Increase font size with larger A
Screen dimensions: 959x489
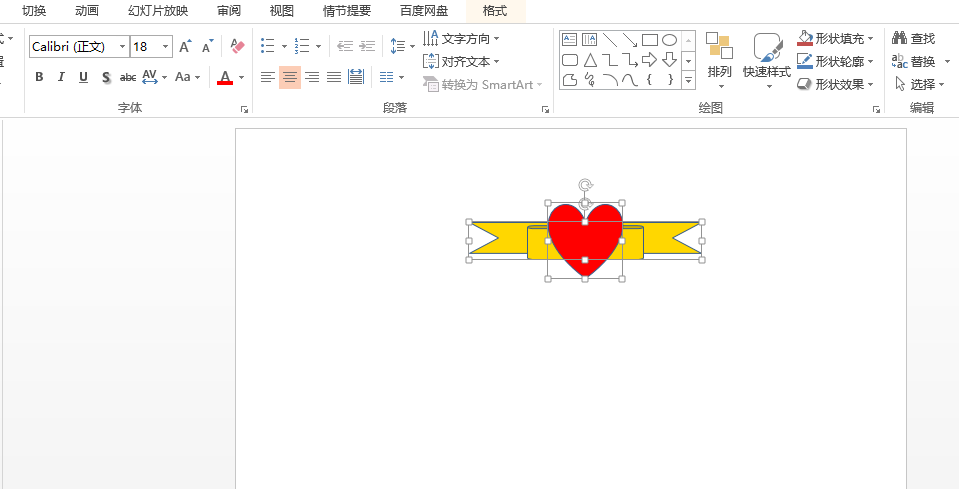(x=185, y=46)
